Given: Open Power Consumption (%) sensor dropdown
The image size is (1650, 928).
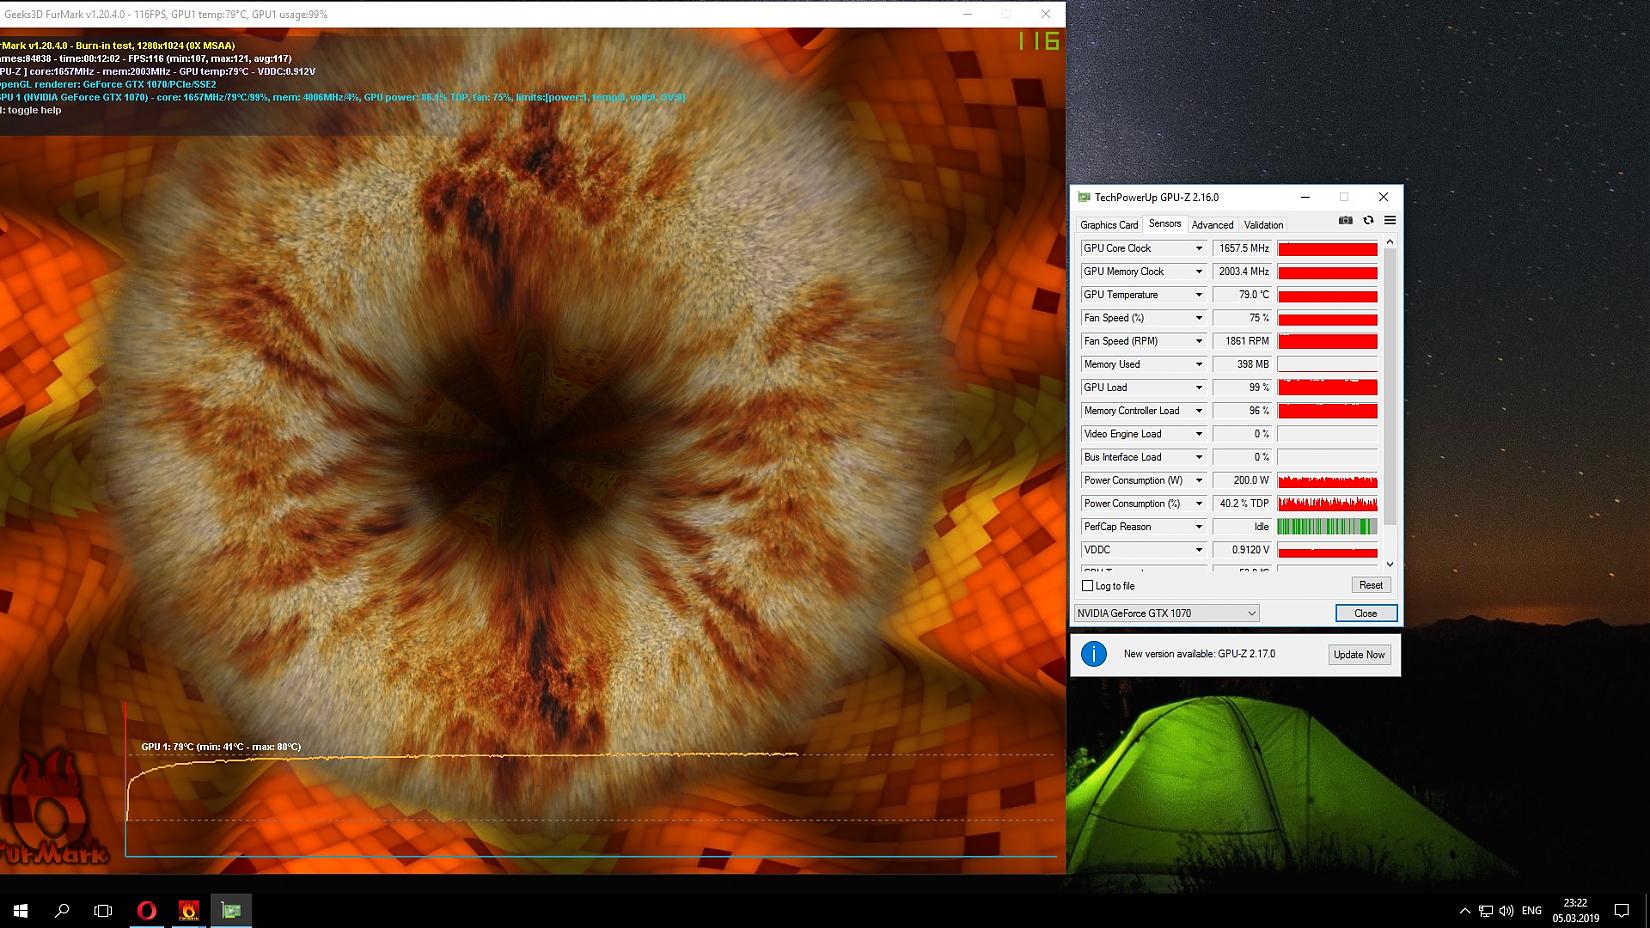Looking at the screenshot, I should coord(1198,503).
